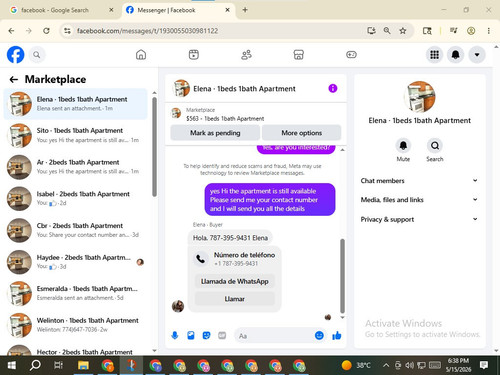Click phone number +1 787-395-9431 text

(x=236, y=263)
